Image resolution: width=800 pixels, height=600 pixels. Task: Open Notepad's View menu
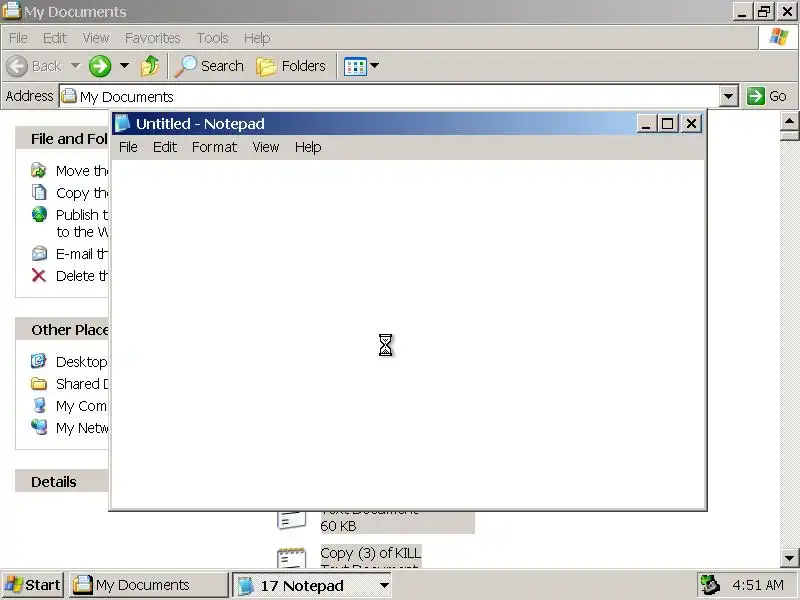[x=266, y=147]
